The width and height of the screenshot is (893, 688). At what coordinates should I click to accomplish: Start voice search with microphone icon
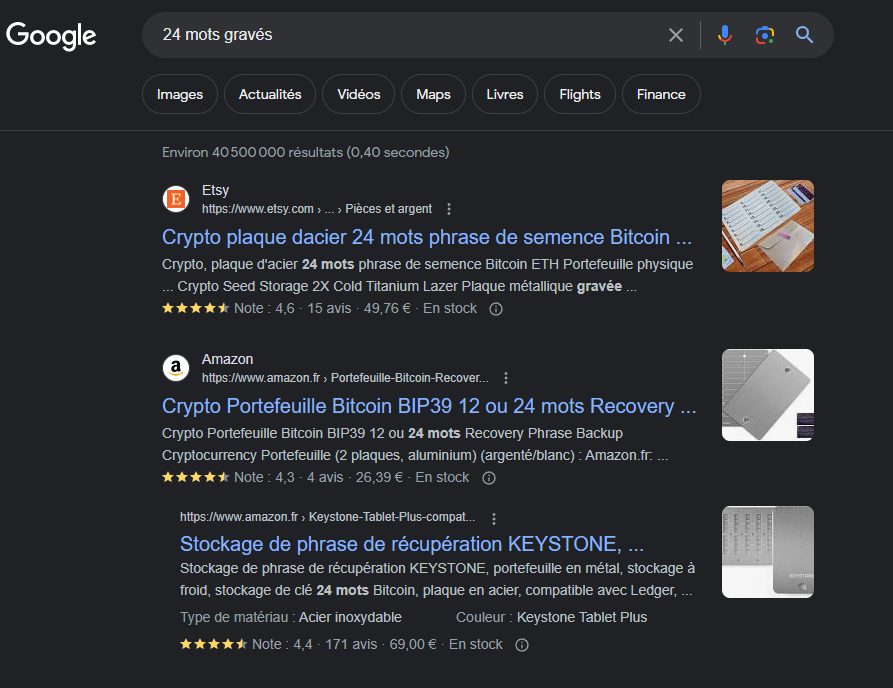point(725,35)
